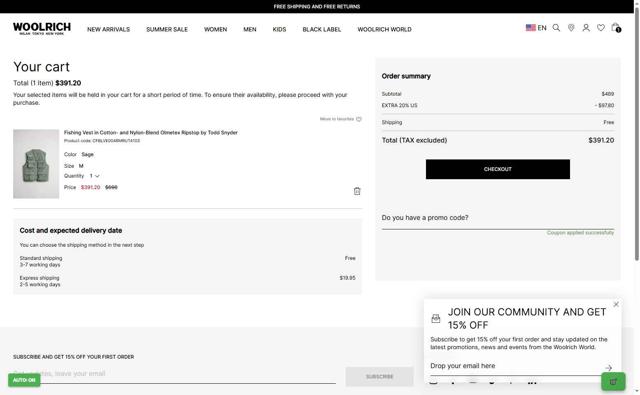Click the Subscribe button in footer
This screenshot has width=640, height=395.
coord(379,376)
